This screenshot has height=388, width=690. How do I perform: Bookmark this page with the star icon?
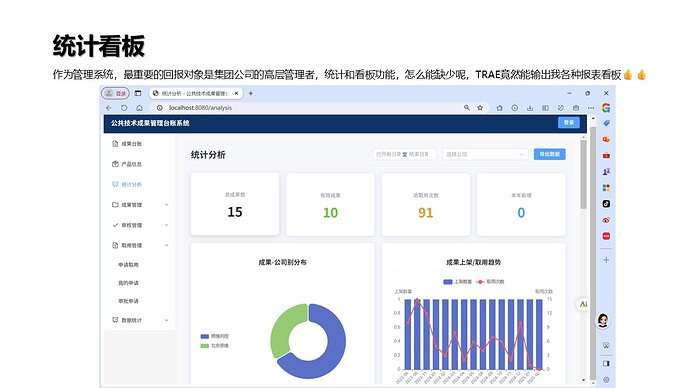(x=480, y=108)
